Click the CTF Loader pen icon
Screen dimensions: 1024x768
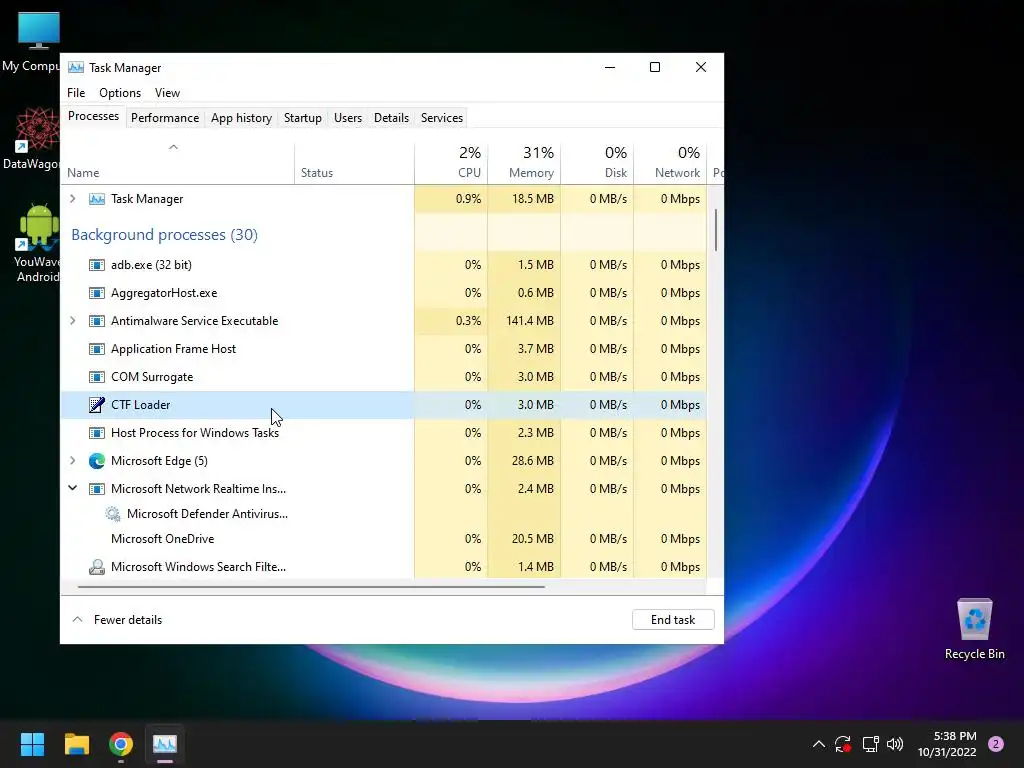point(97,405)
